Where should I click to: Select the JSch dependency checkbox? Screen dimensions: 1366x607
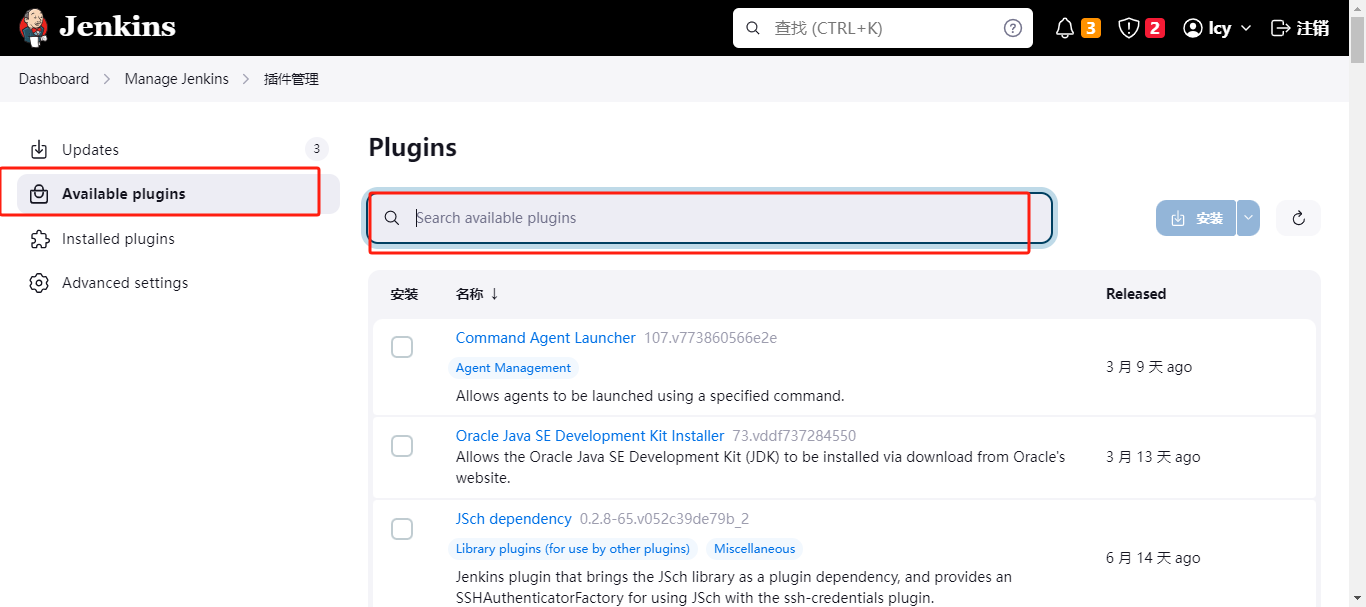(402, 529)
